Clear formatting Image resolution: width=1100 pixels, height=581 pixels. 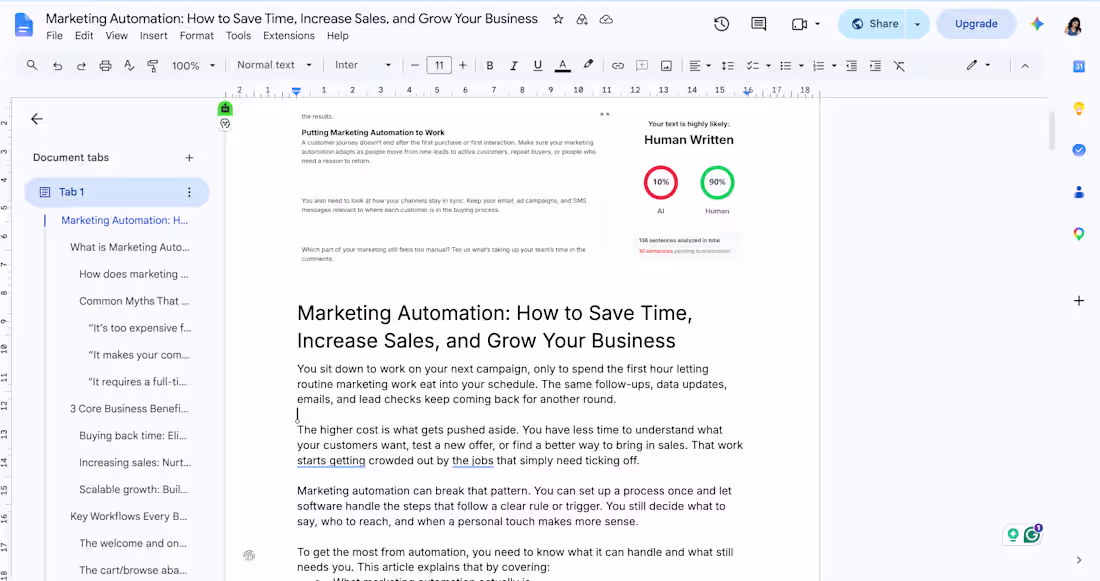point(899,65)
